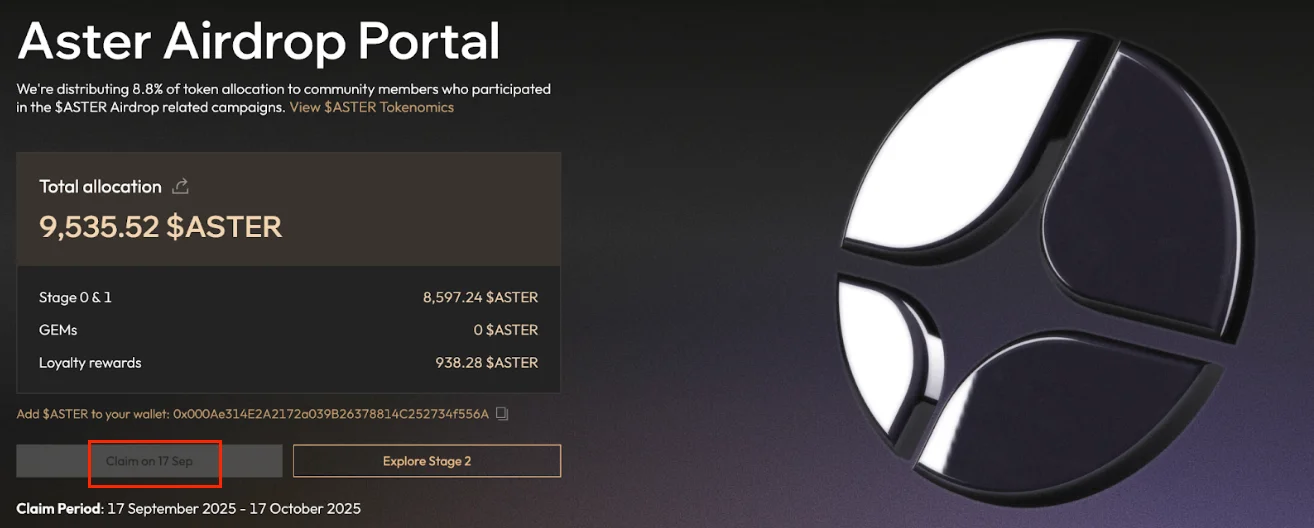The height and width of the screenshot is (528, 1314).
Task: Click the Claim Period date range text
Action: coord(233,509)
